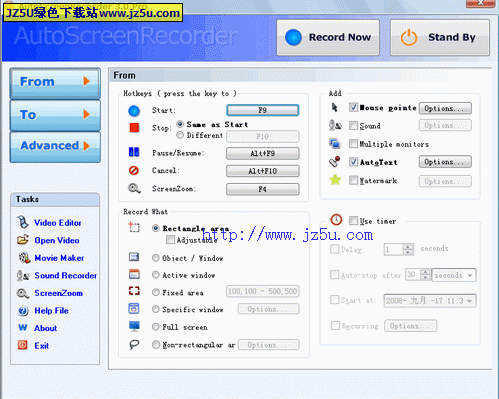Uncheck the AutoText checkbox
Viewport: 499px width, 399px height.
click(353, 162)
